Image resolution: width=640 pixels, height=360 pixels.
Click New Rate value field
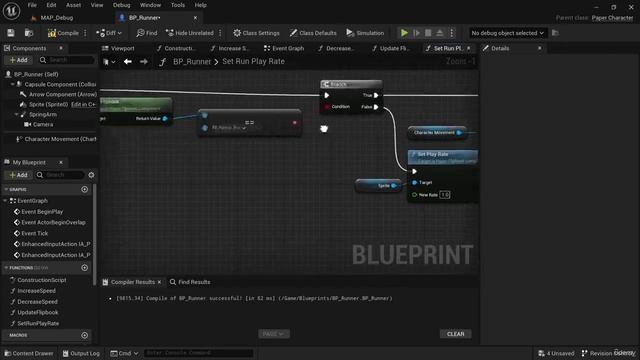pyautogui.click(x=445, y=195)
